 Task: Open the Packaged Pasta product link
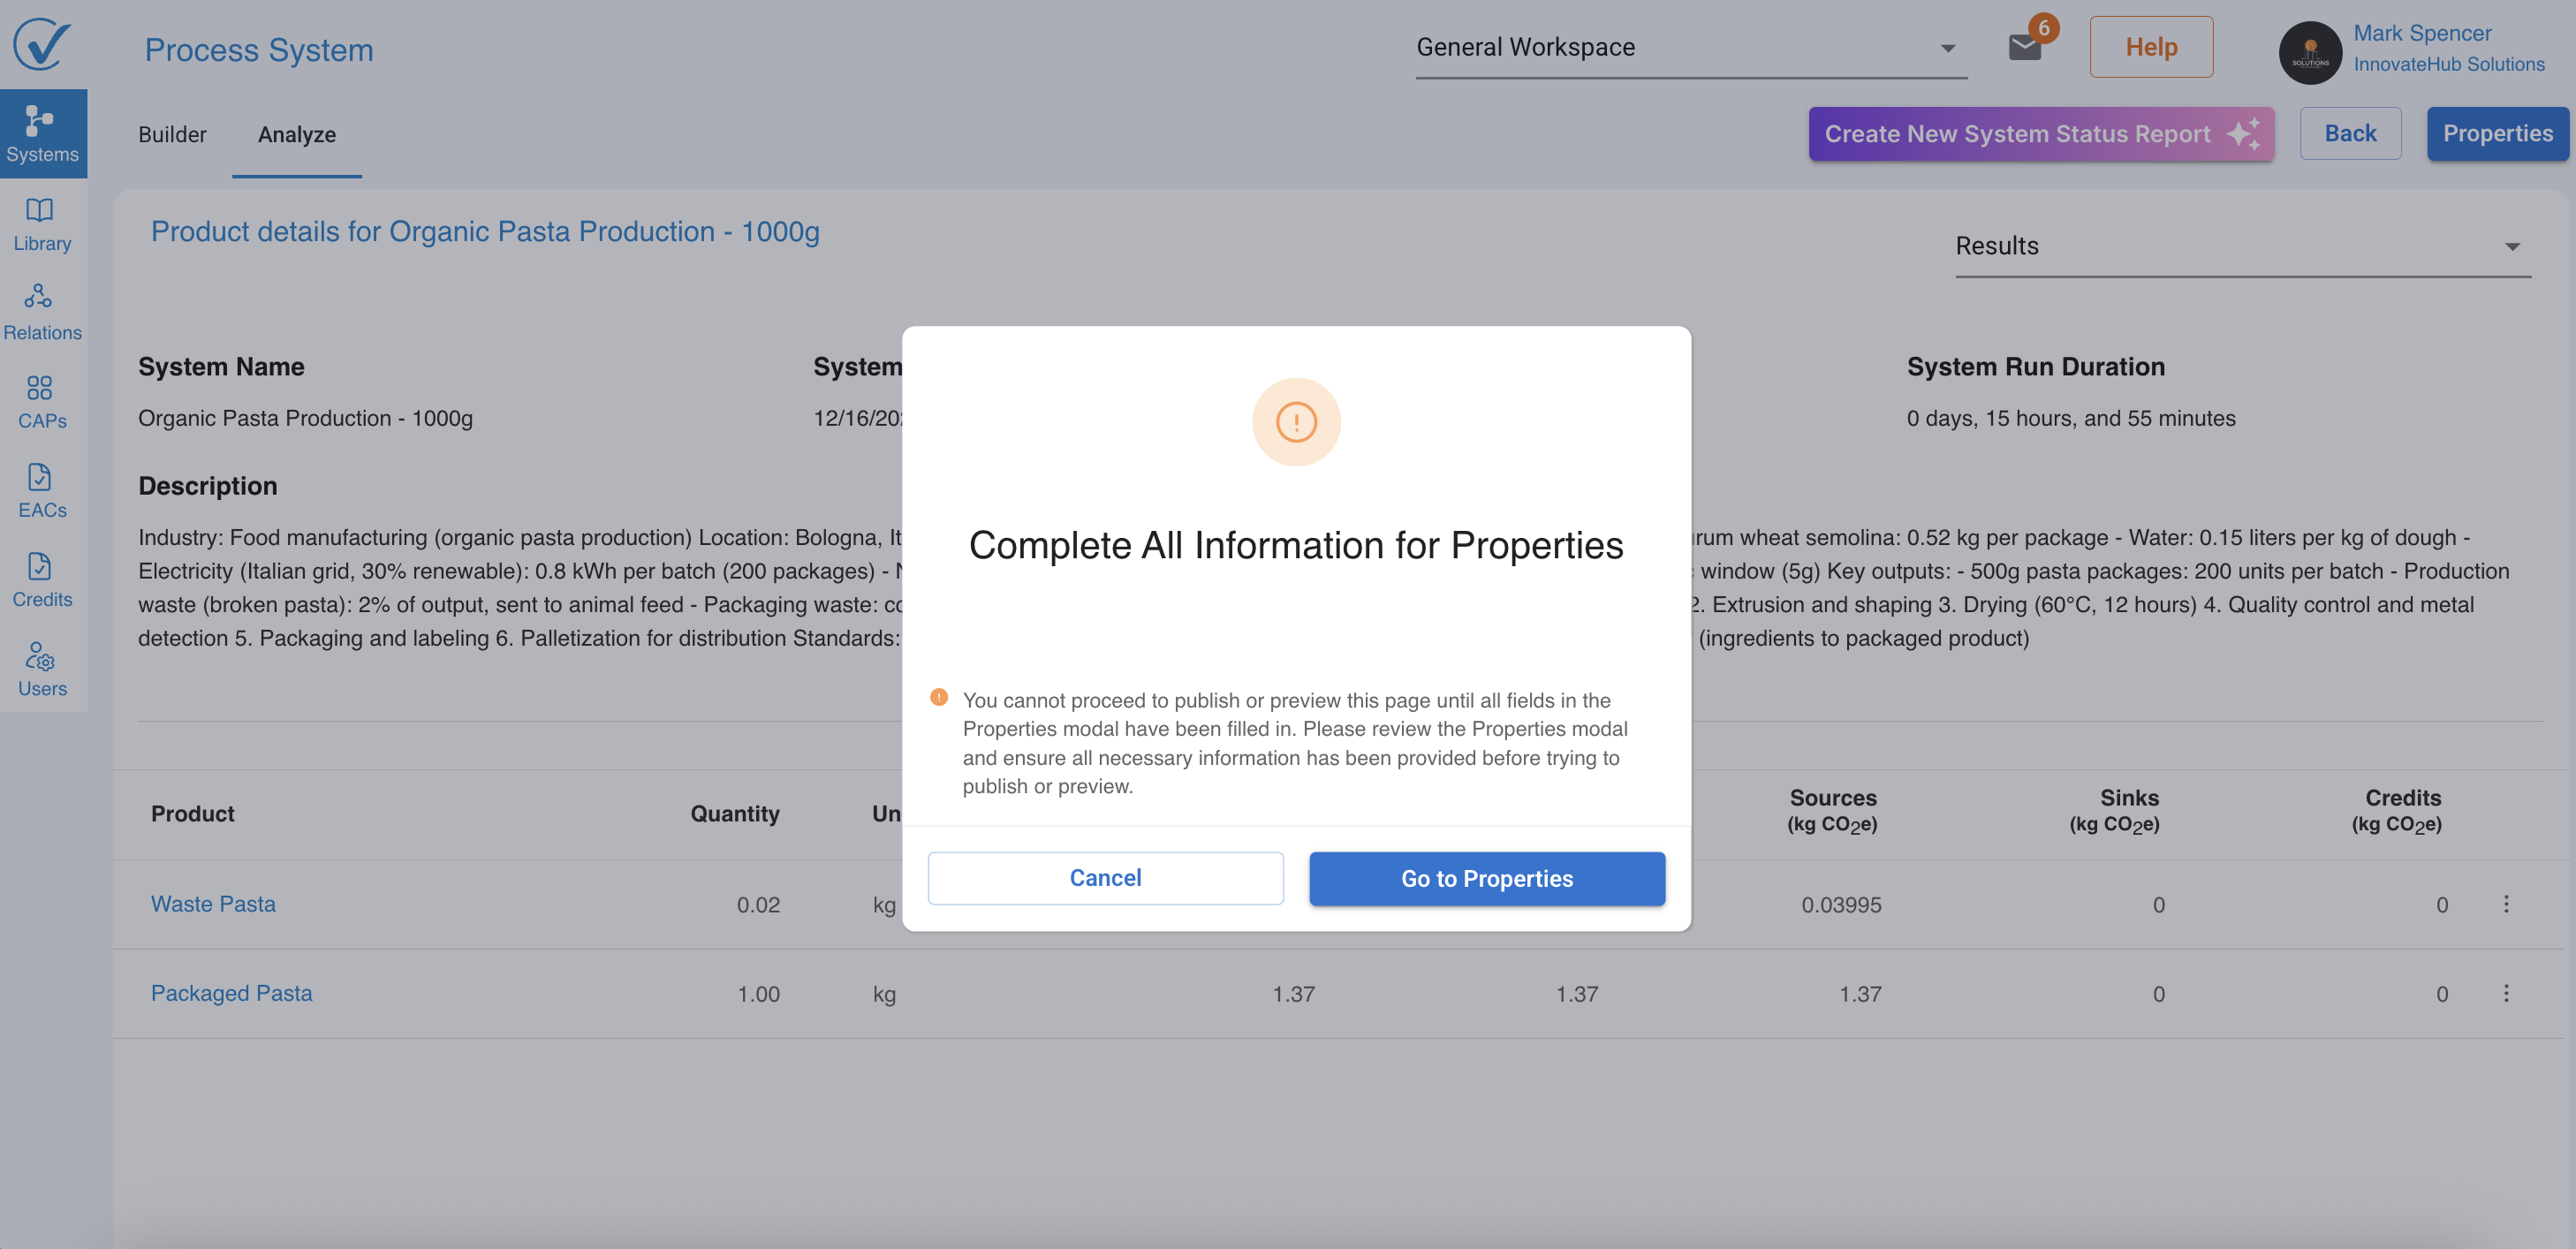pyautogui.click(x=231, y=993)
